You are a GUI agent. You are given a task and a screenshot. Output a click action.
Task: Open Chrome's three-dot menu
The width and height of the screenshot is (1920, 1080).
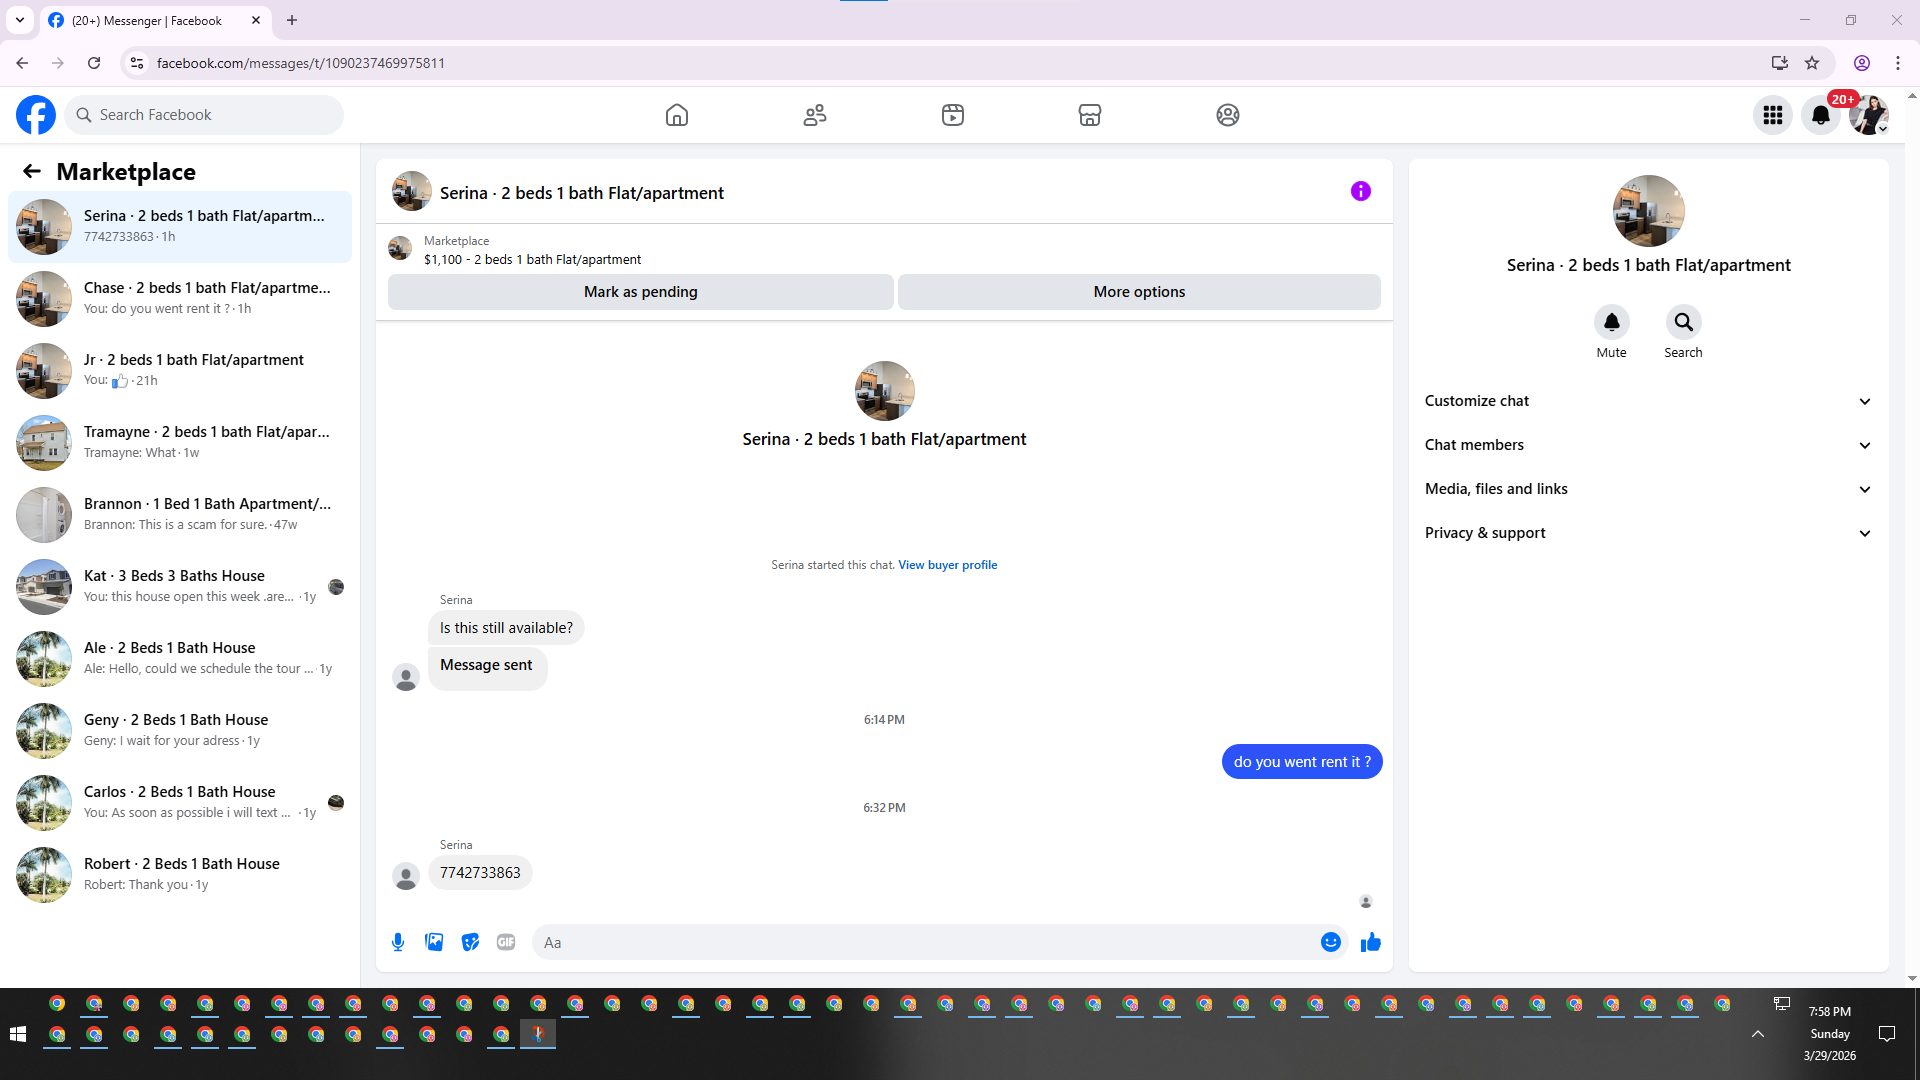pos(1898,63)
